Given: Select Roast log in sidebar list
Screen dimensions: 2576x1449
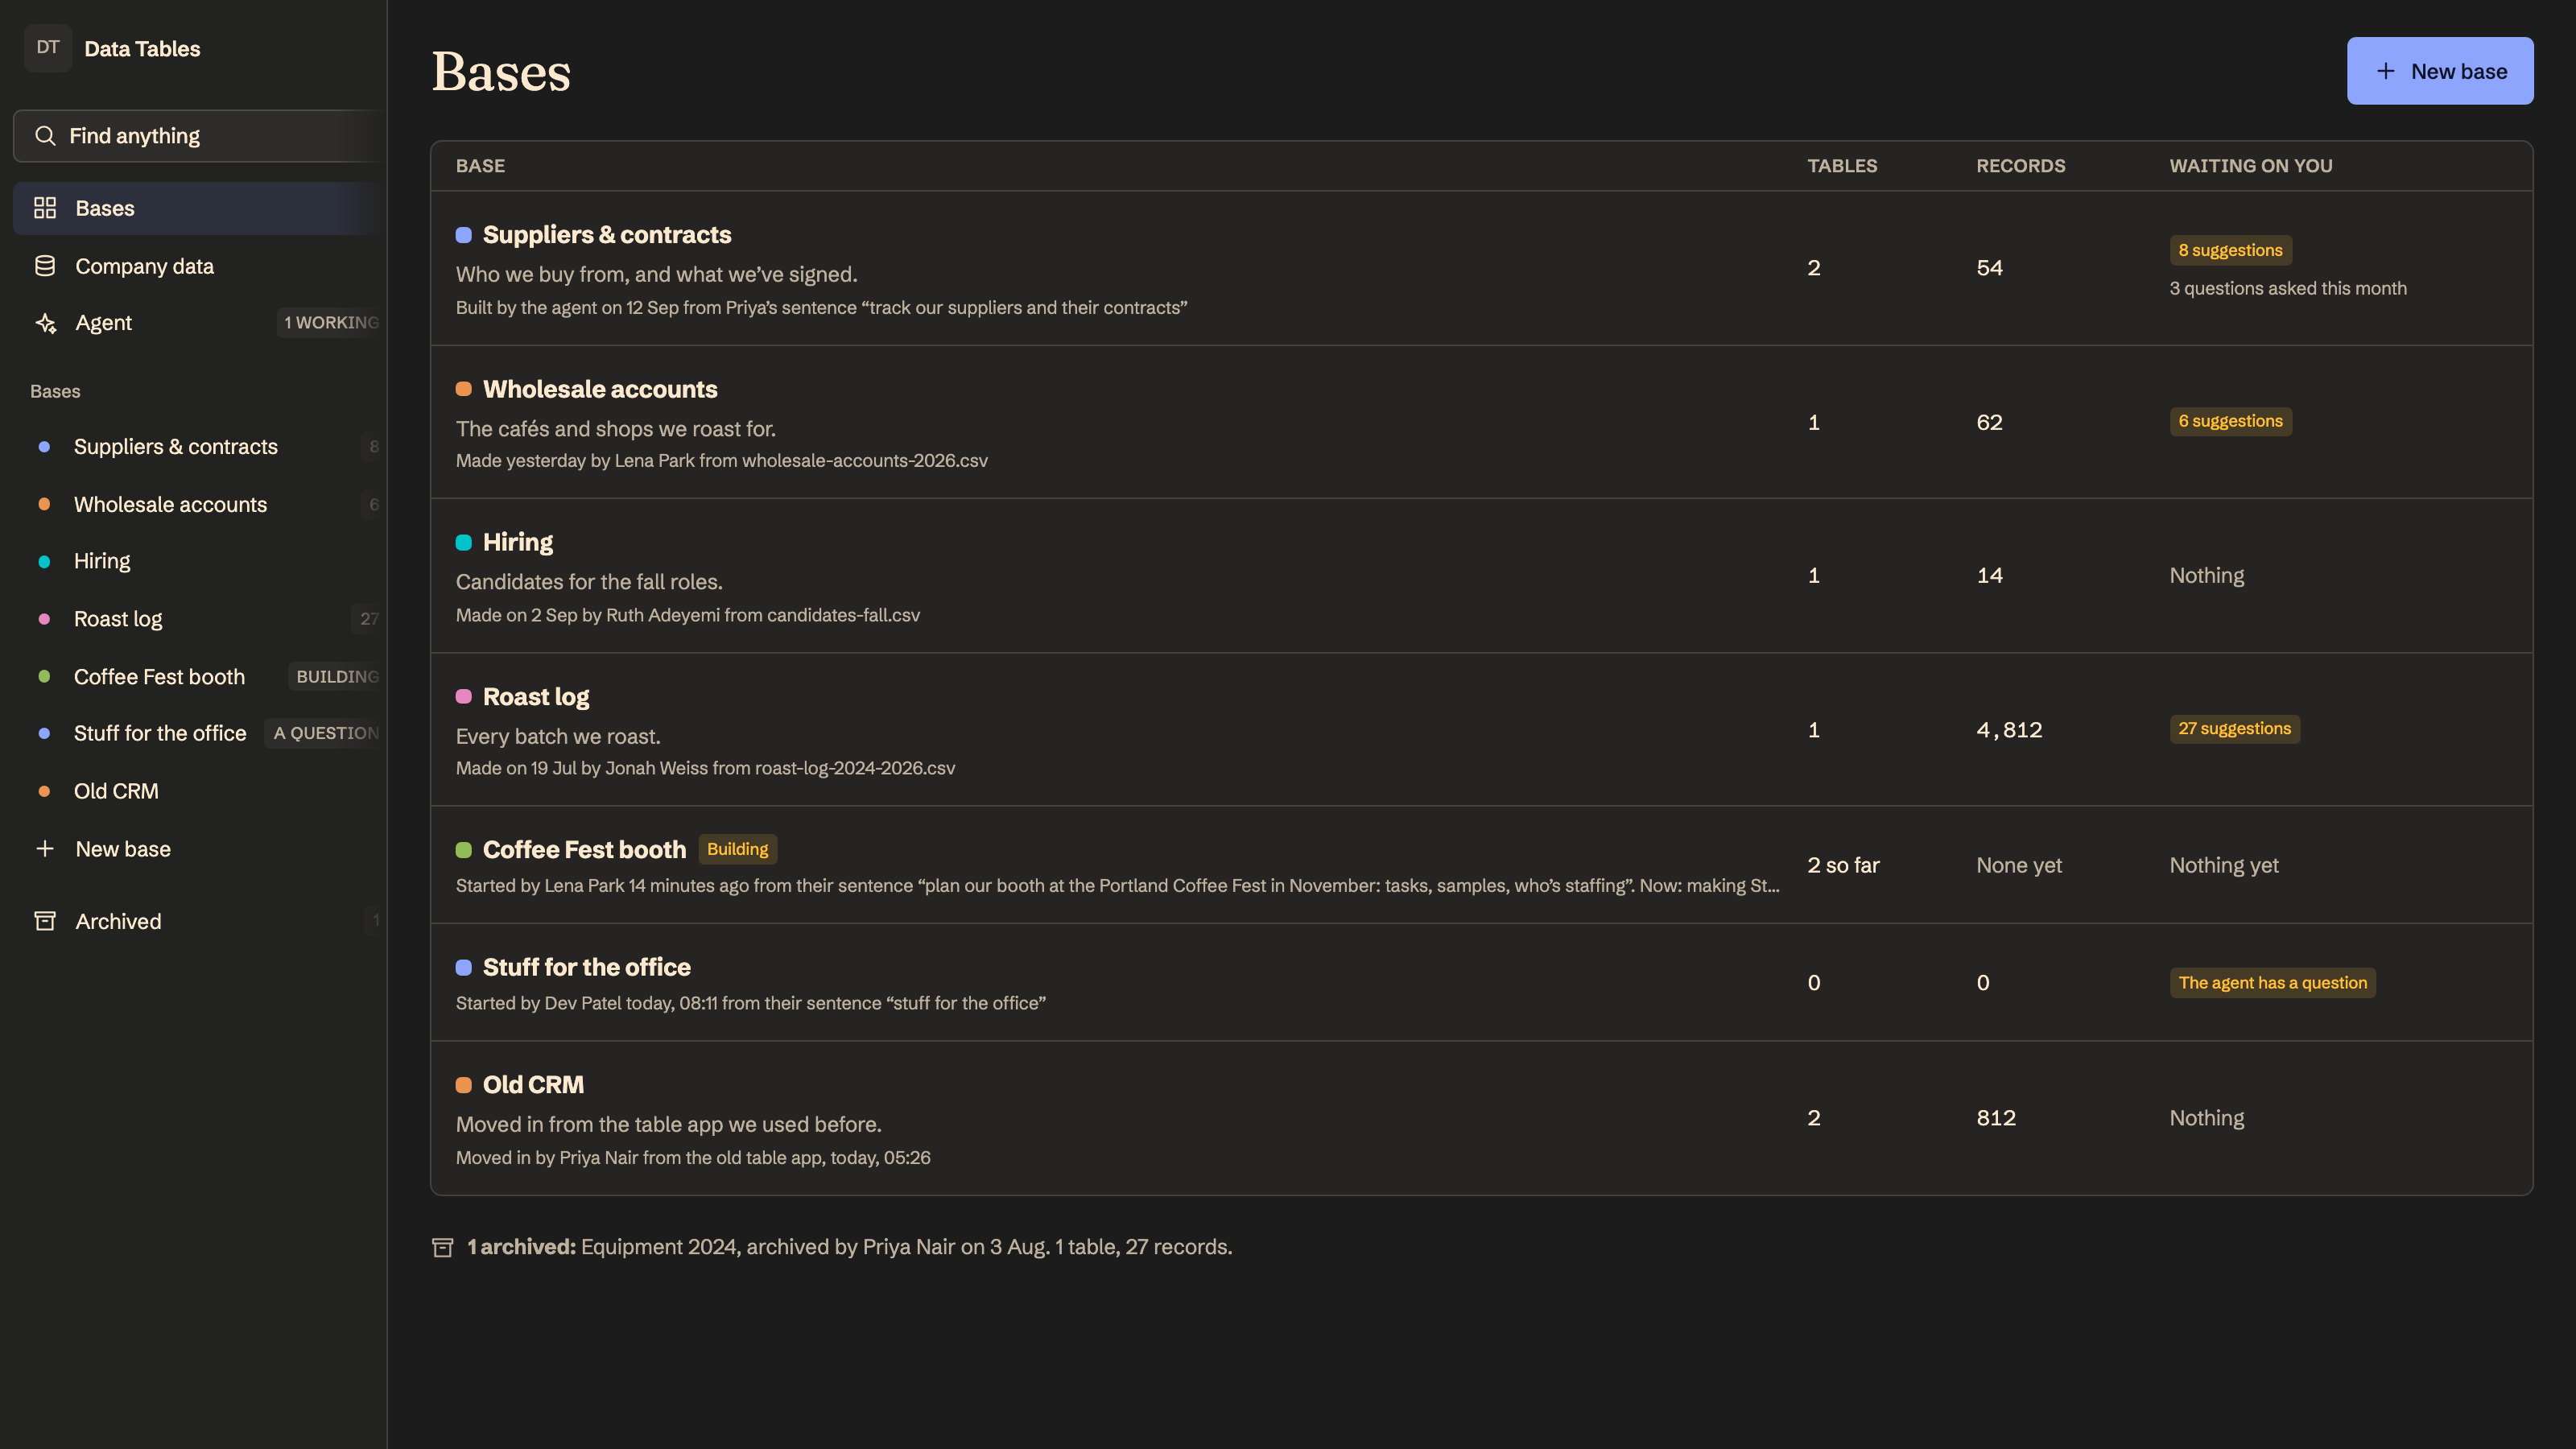Looking at the screenshot, I should coord(200,619).
